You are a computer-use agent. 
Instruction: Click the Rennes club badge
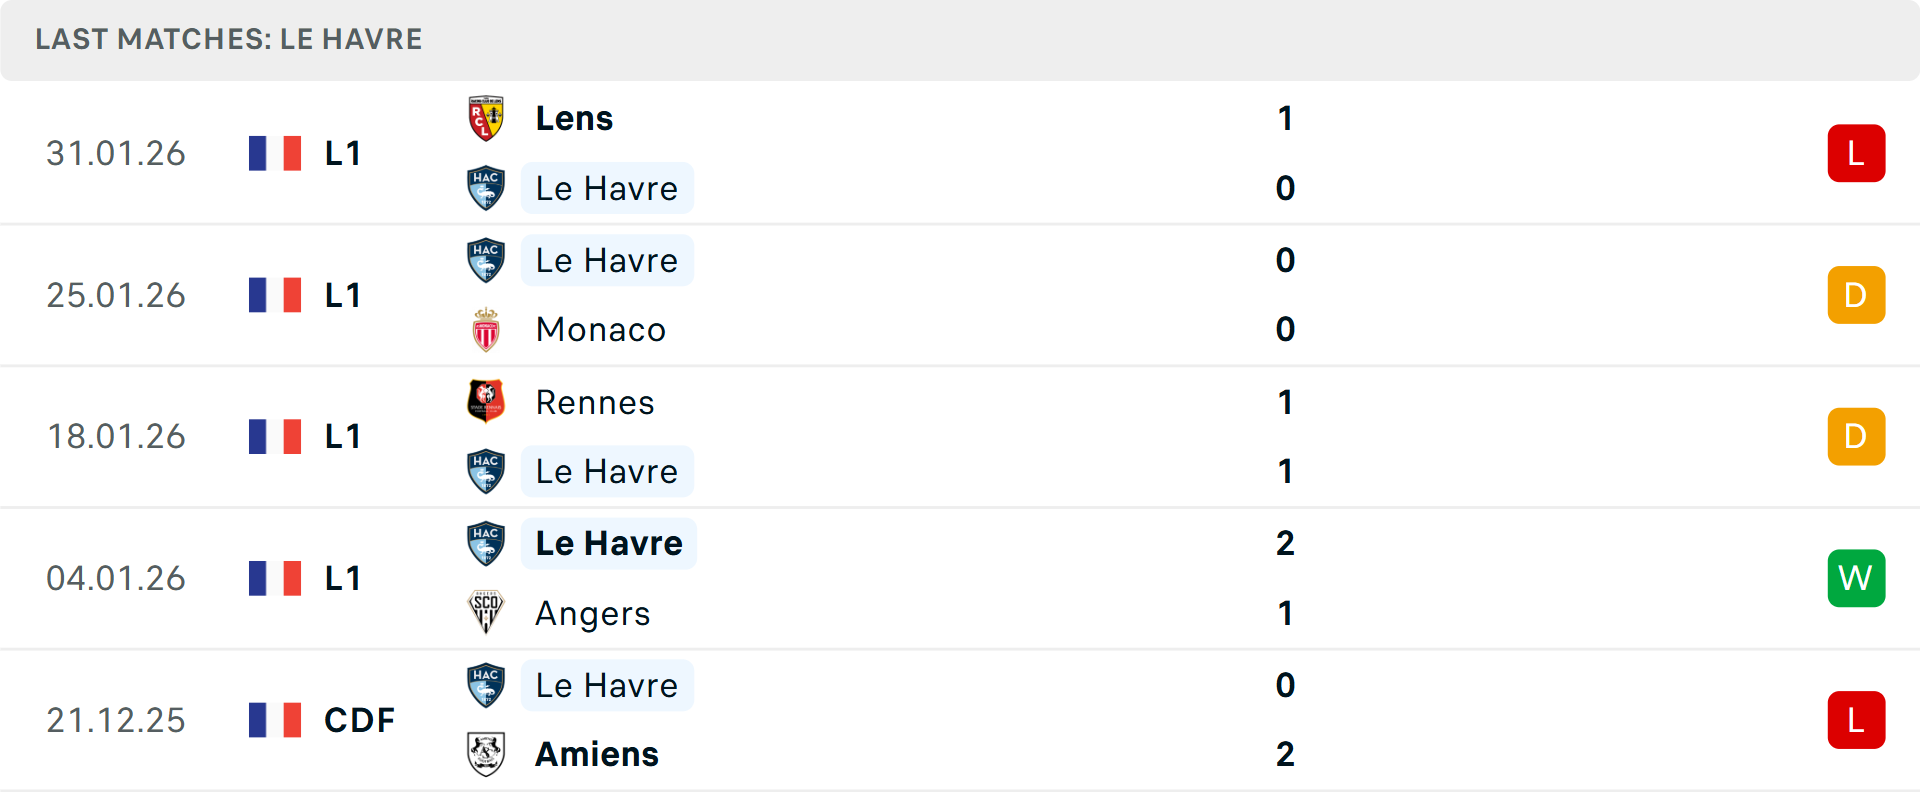click(x=486, y=402)
